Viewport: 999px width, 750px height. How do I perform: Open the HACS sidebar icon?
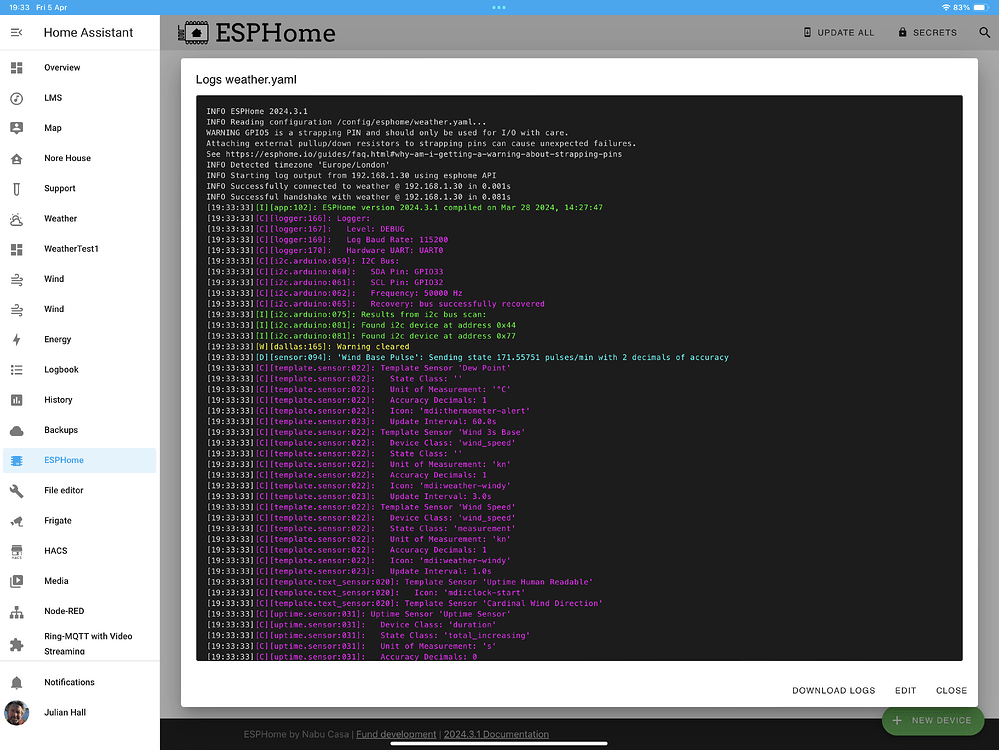tap(16, 550)
